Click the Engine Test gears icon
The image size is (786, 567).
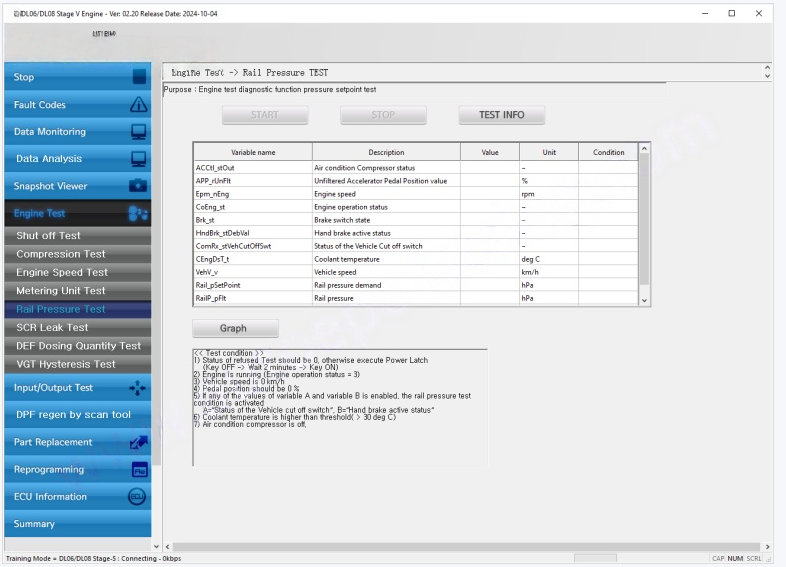coord(139,213)
